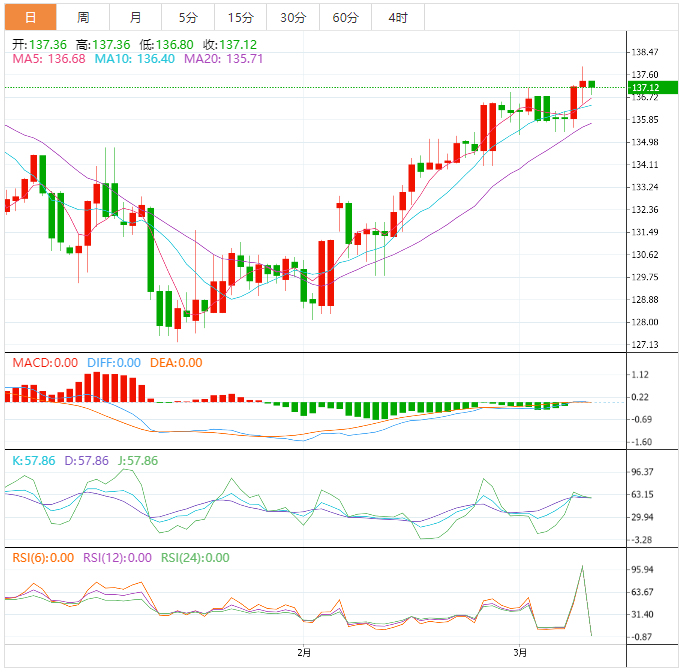685x671 pixels.
Task: Click the MA5: 136.68 label
Action: pos(49,59)
